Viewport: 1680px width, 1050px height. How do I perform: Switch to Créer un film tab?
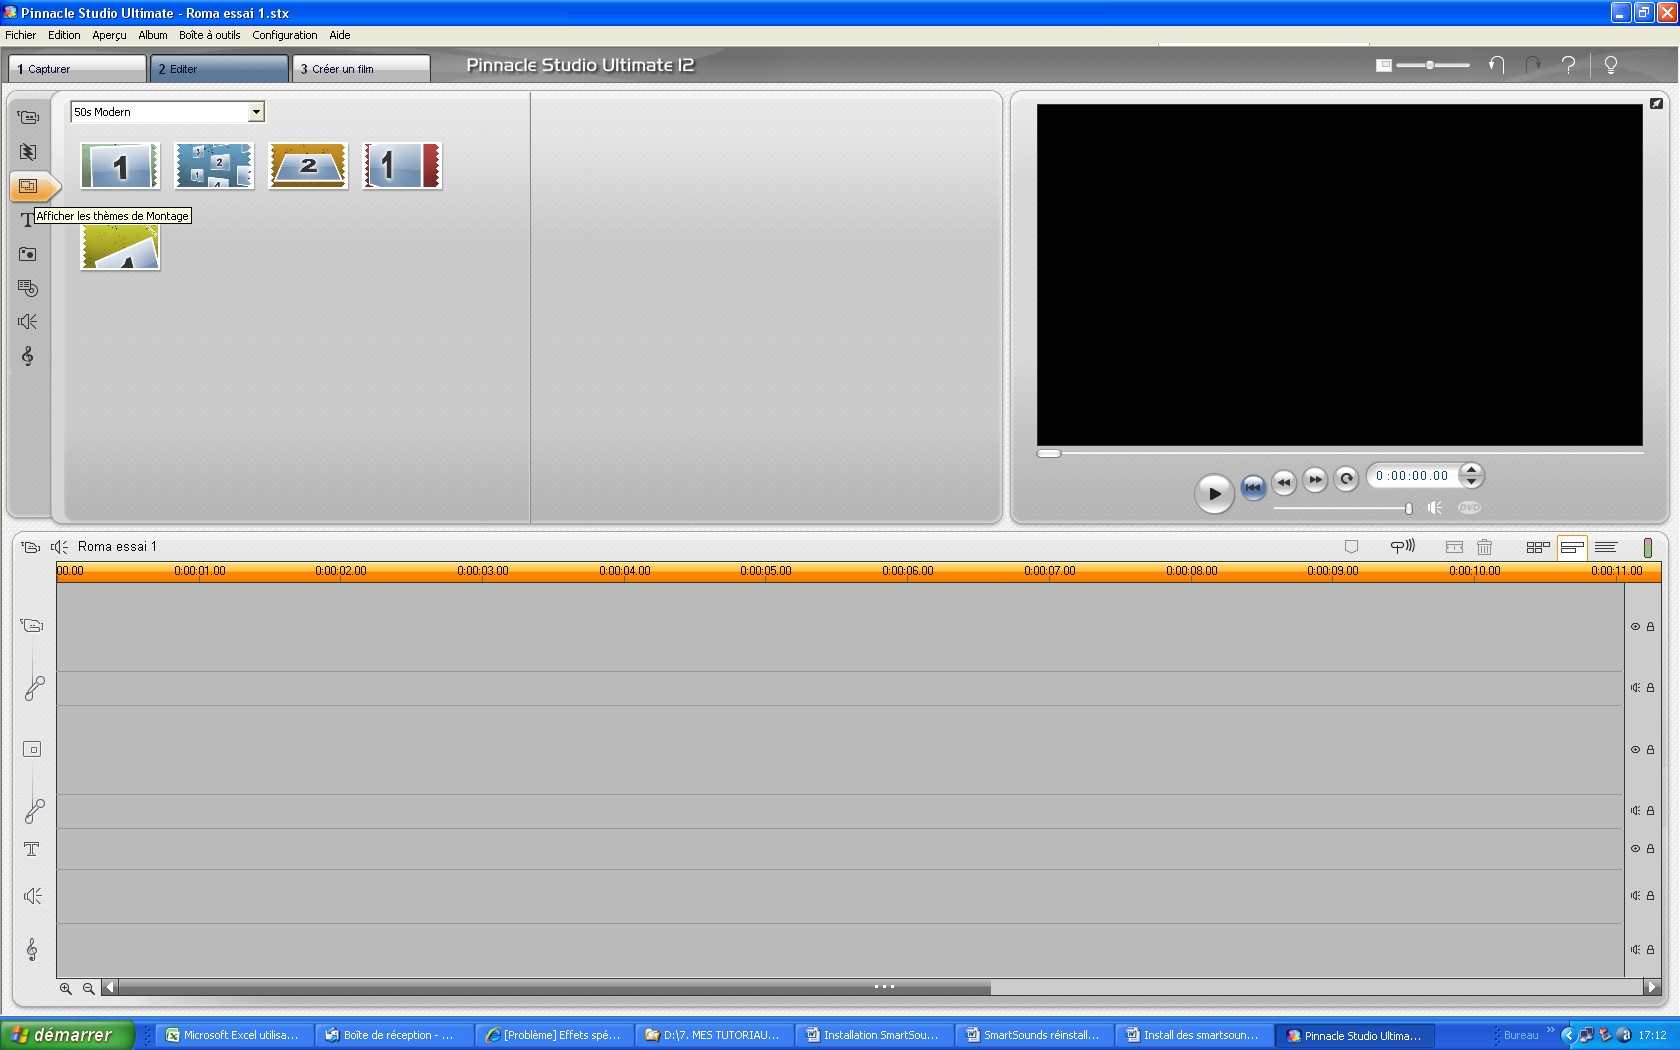362,69
